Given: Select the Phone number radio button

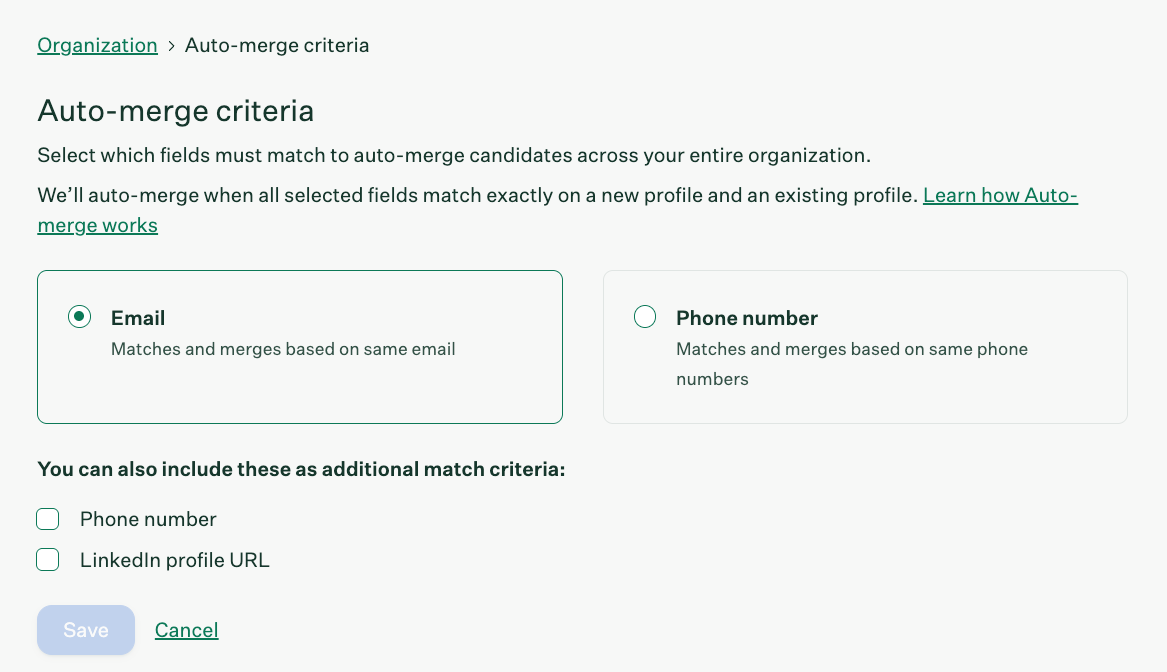Looking at the screenshot, I should pos(645,318).
